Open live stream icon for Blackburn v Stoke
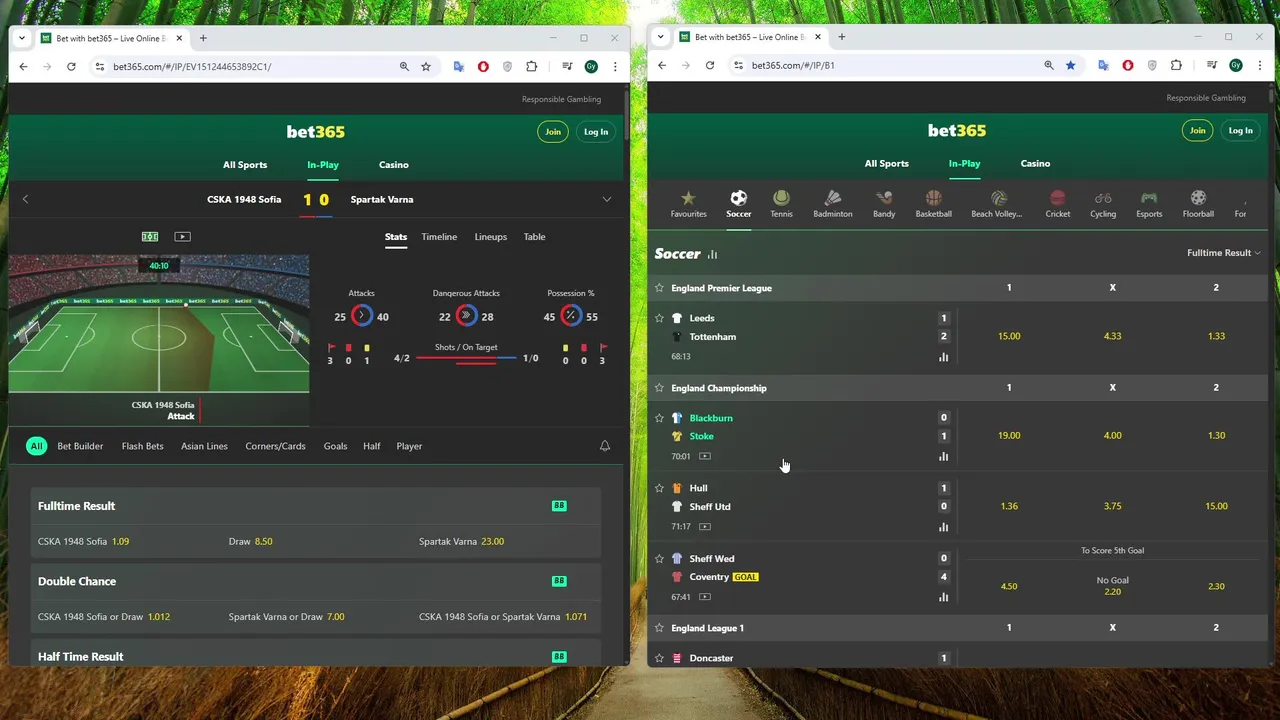 click(x=705, y=456)
